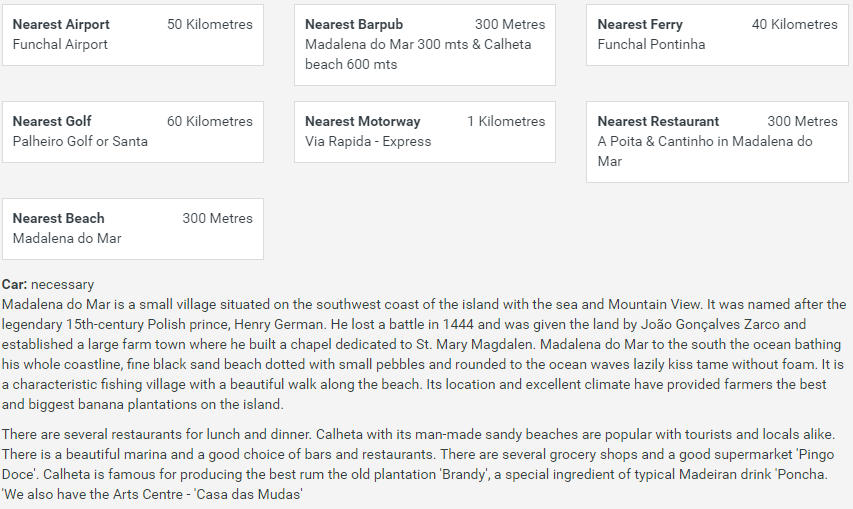Viewport: 853px width, 509px height.
Task: Select the Funchal Pontinha ferry text
Action: 651,44
